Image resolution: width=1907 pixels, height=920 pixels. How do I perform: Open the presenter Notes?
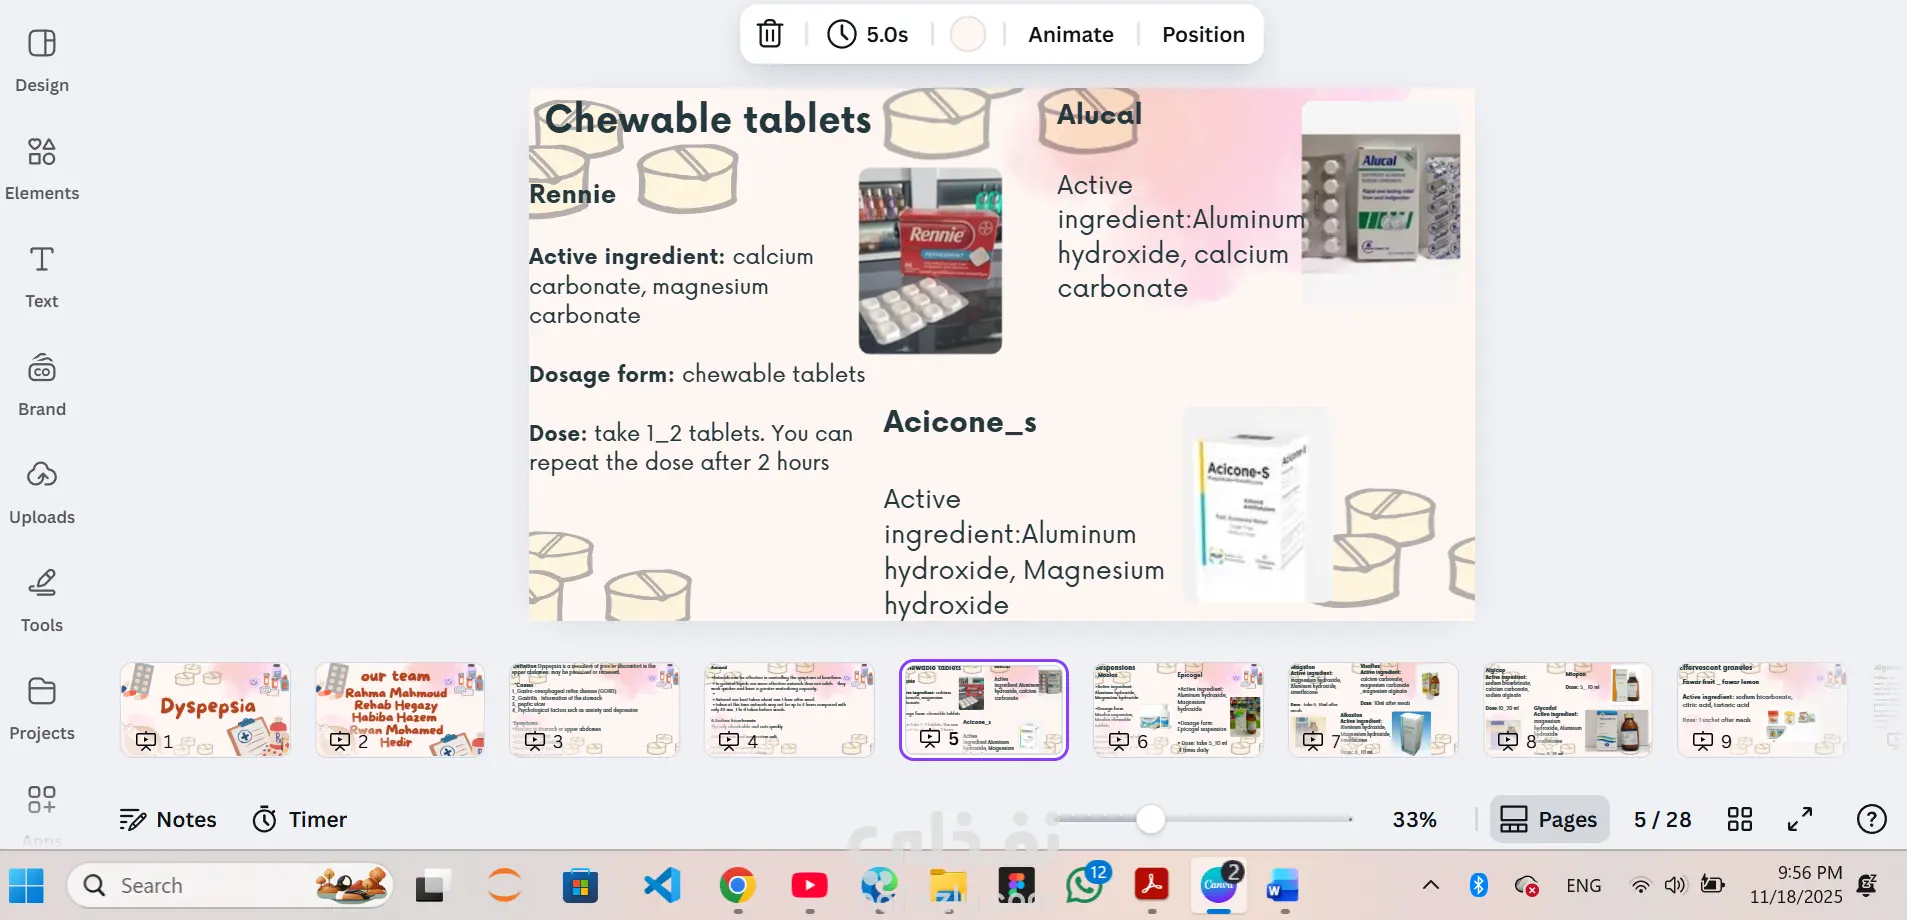[168, 819]
